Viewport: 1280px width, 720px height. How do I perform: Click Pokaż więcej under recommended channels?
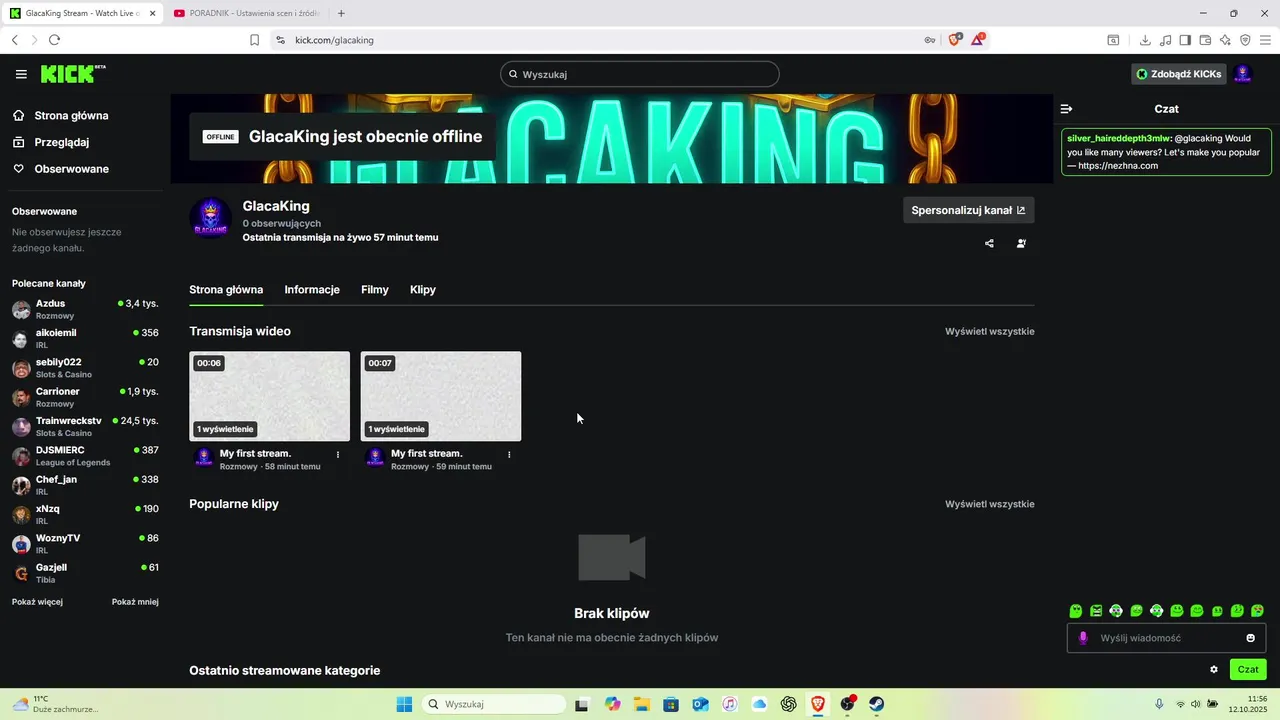point(37,602)
